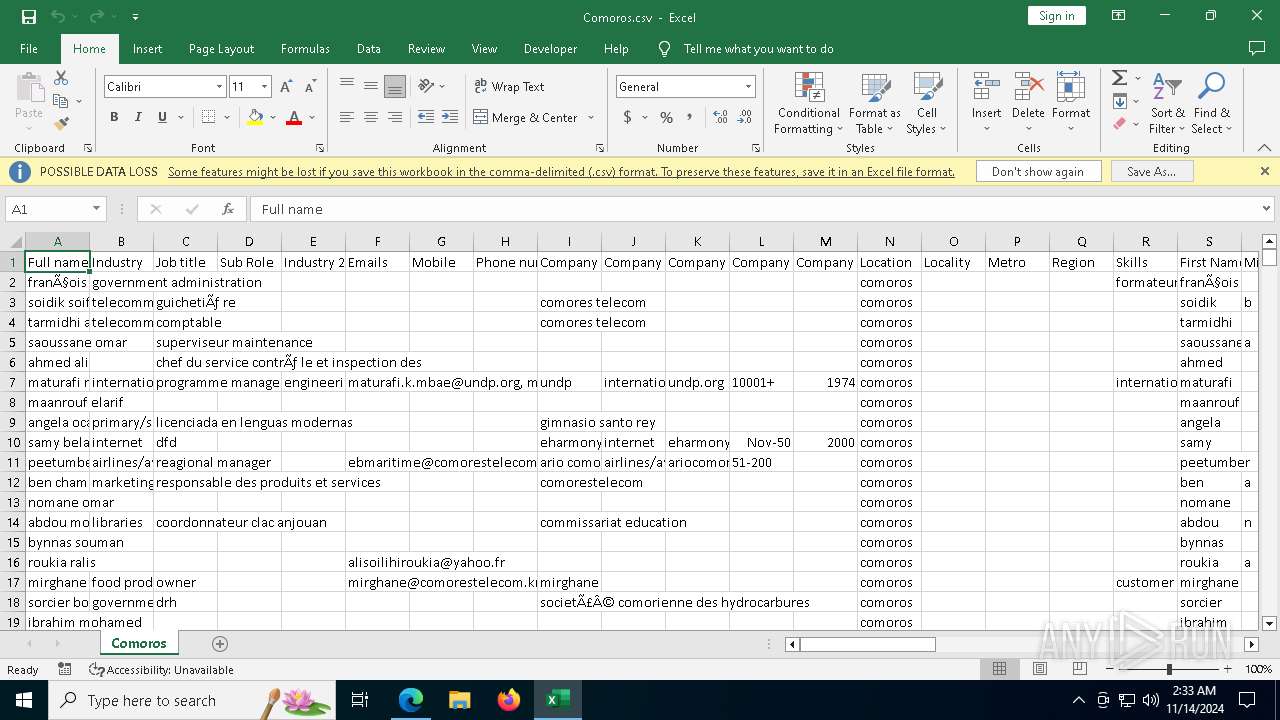Viewport: 1280px width, 720px height.
Task: Apply yellow fill color bucket
Action: 255,117
